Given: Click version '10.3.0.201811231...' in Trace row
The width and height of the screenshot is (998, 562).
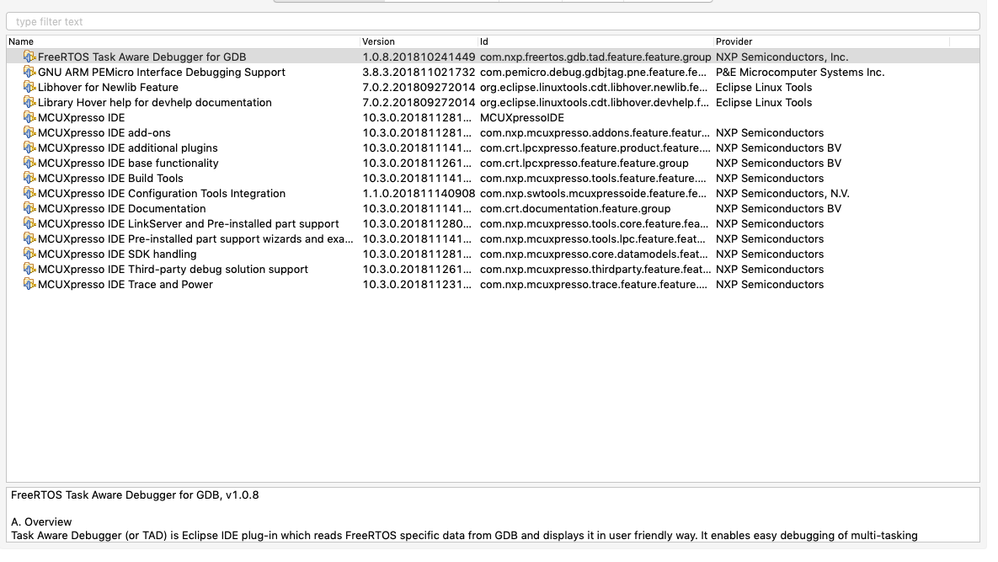Looking at the screenshot, I should pyautogui.click(x=418, y=285).
